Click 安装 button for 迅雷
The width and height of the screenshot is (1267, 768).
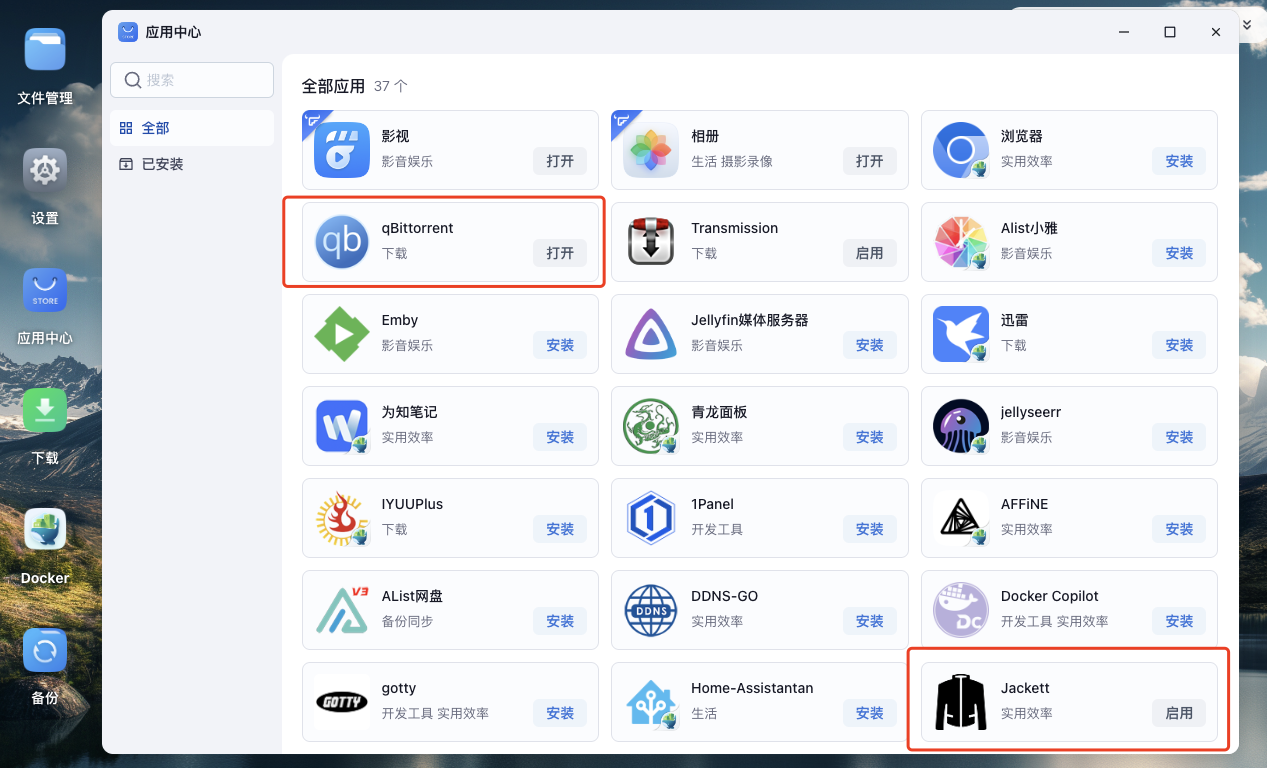click(1179, 345)
